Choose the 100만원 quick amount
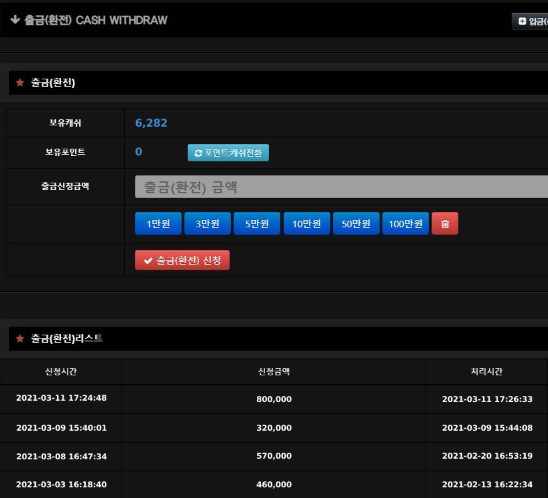The image size is (548, 498). point(405,223)
